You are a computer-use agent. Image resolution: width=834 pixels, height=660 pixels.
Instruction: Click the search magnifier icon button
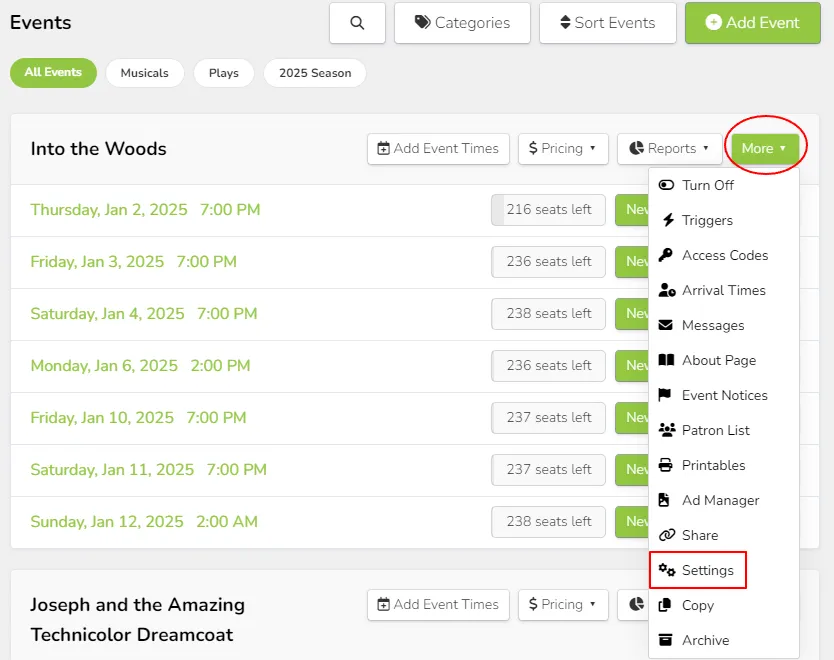tap(357, 23)
